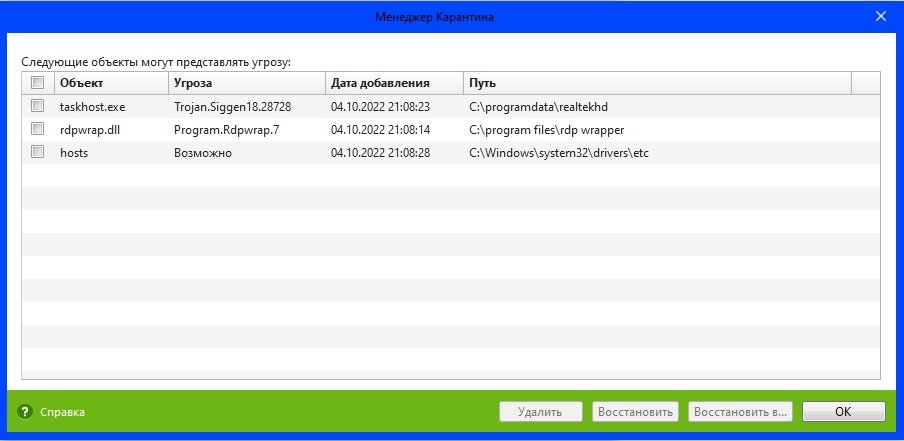Screen dimensions: 904x441
Task: Close the Менеджер Карантина window
Action: [880, 17]
